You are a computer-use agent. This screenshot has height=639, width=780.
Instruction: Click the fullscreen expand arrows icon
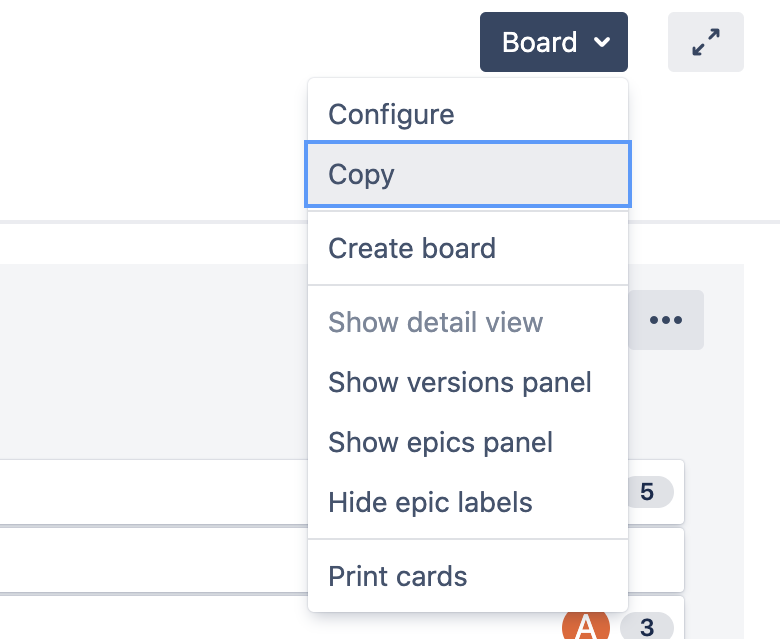pos(705,42)
